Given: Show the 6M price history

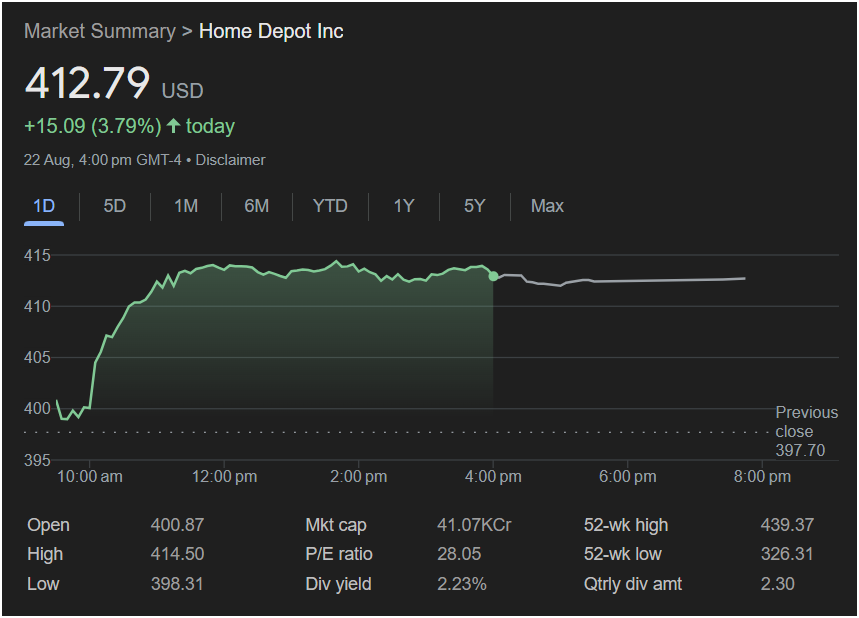Looking at the screenshot, I should 257,206.
